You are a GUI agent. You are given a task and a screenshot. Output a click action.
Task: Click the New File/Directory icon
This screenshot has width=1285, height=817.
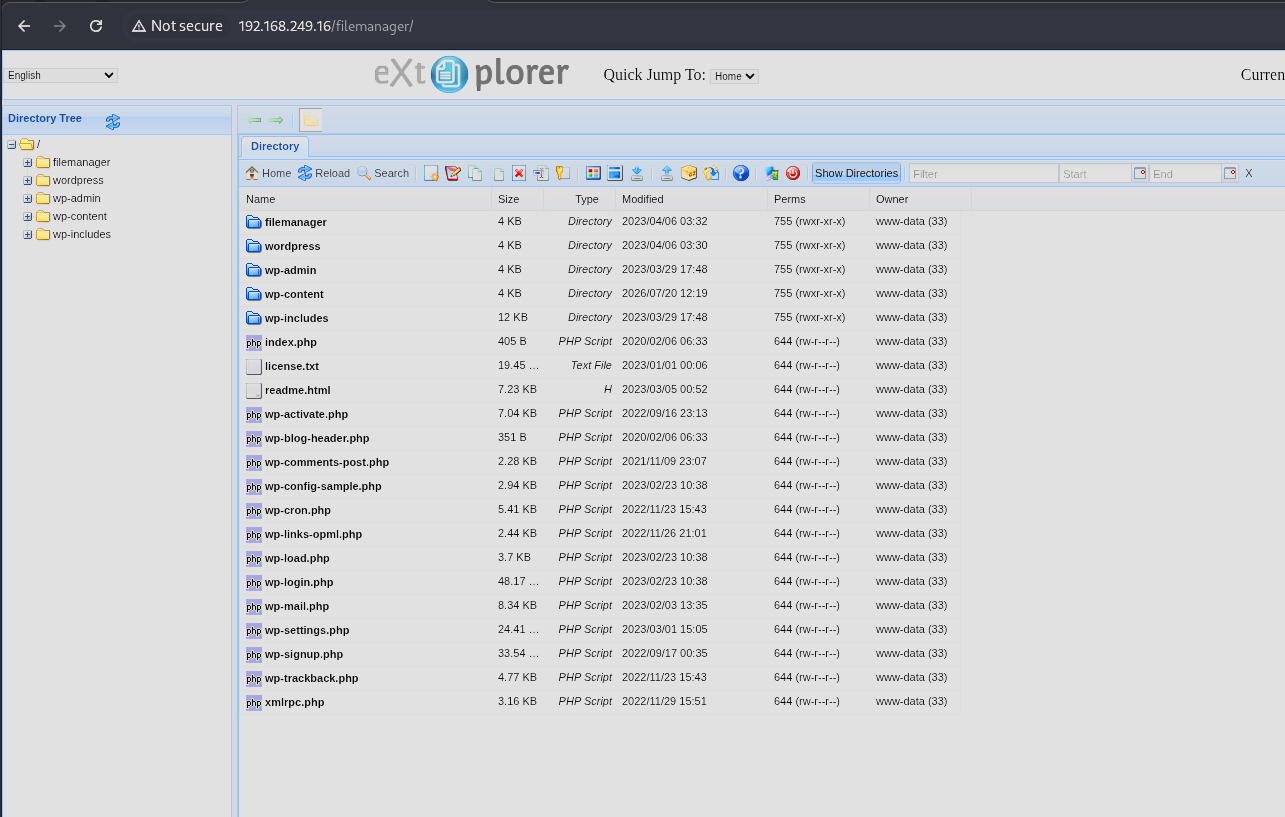(x=431, y=173)
